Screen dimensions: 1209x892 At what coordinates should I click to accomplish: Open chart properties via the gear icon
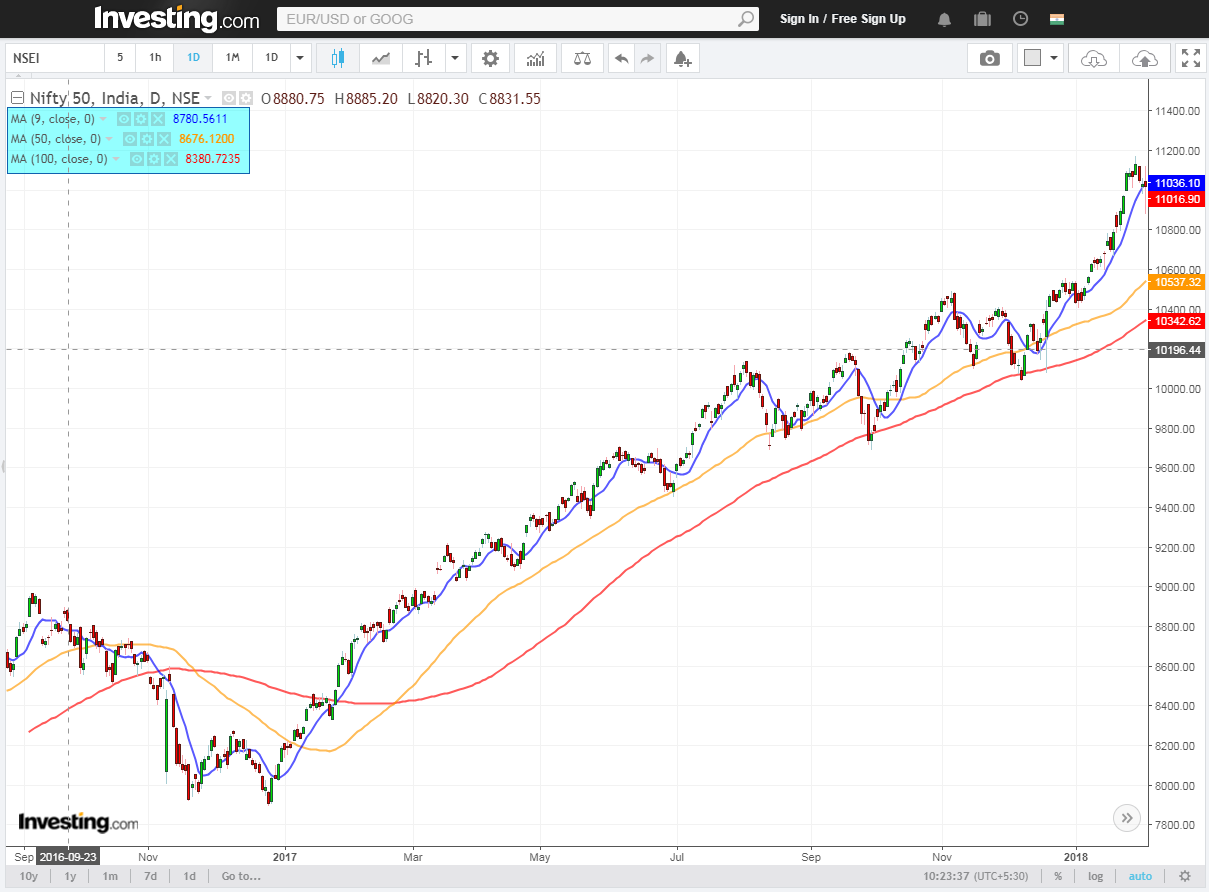click(x=490, y=58)
